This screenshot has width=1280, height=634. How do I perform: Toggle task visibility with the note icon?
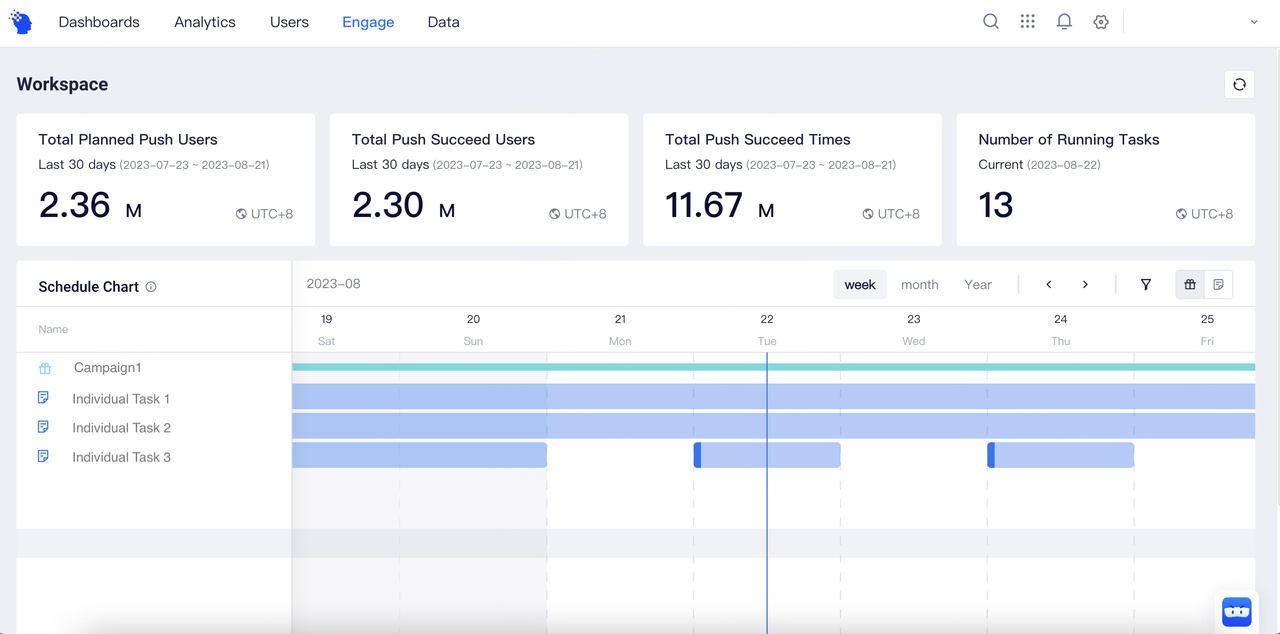tap(1220, 284)
